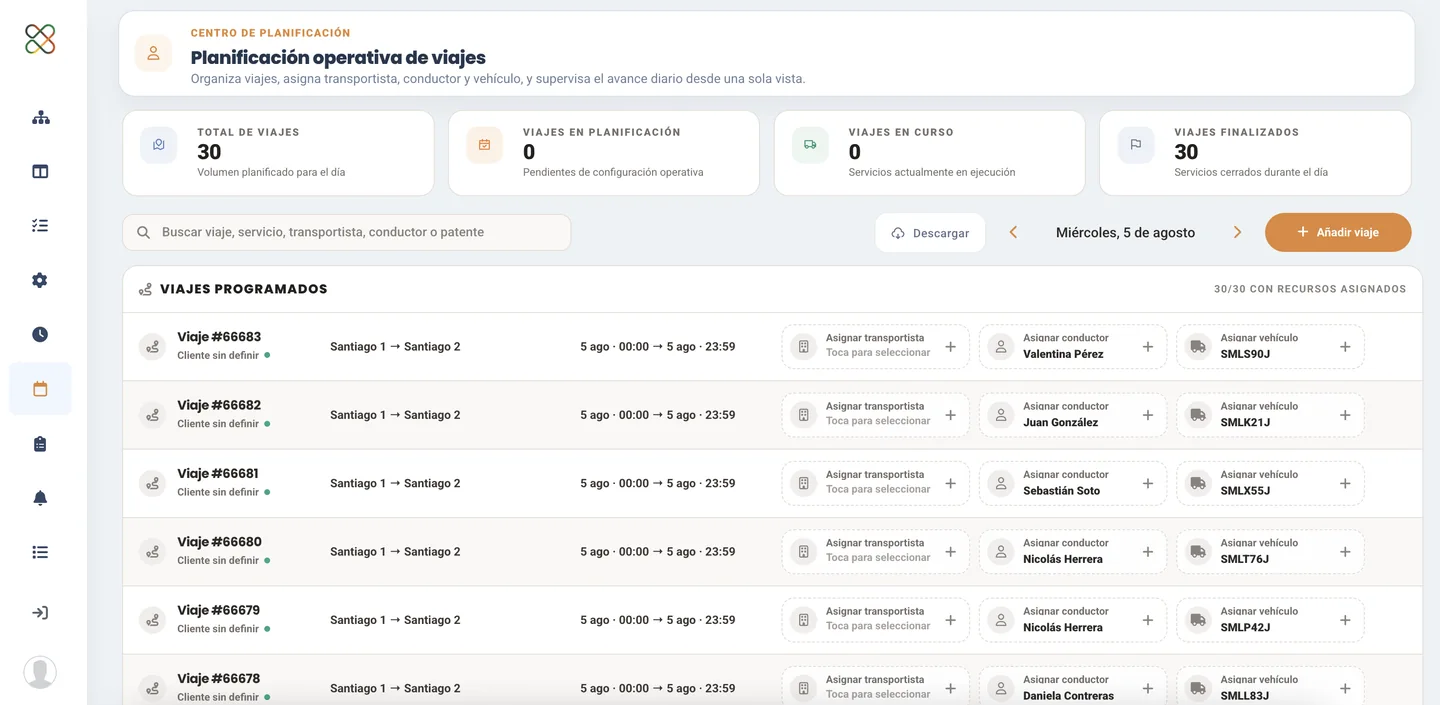Screen dimensions: 1440x705
Task: Click the Añadir viaje button
Action: (1338, 232)
